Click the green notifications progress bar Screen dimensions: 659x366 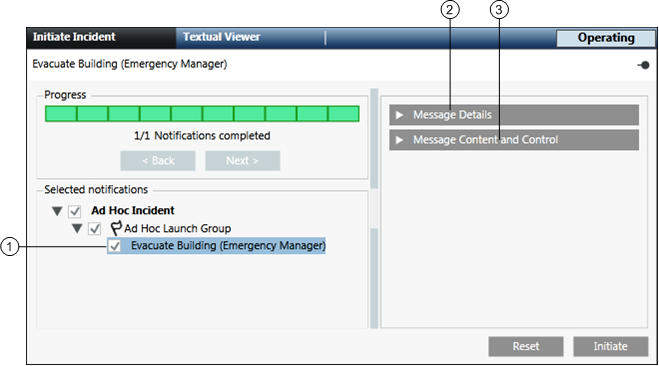click(x=202, y=114)
